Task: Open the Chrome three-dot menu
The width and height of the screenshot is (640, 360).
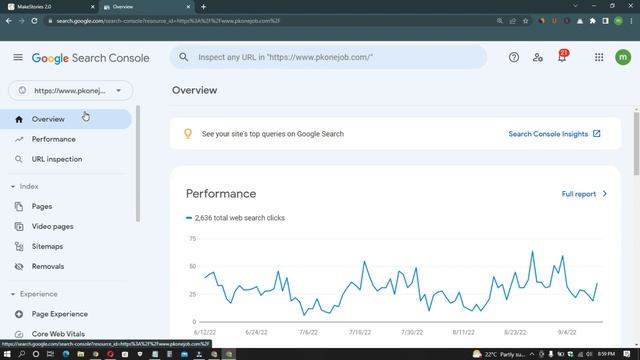Action: [631, 21]
